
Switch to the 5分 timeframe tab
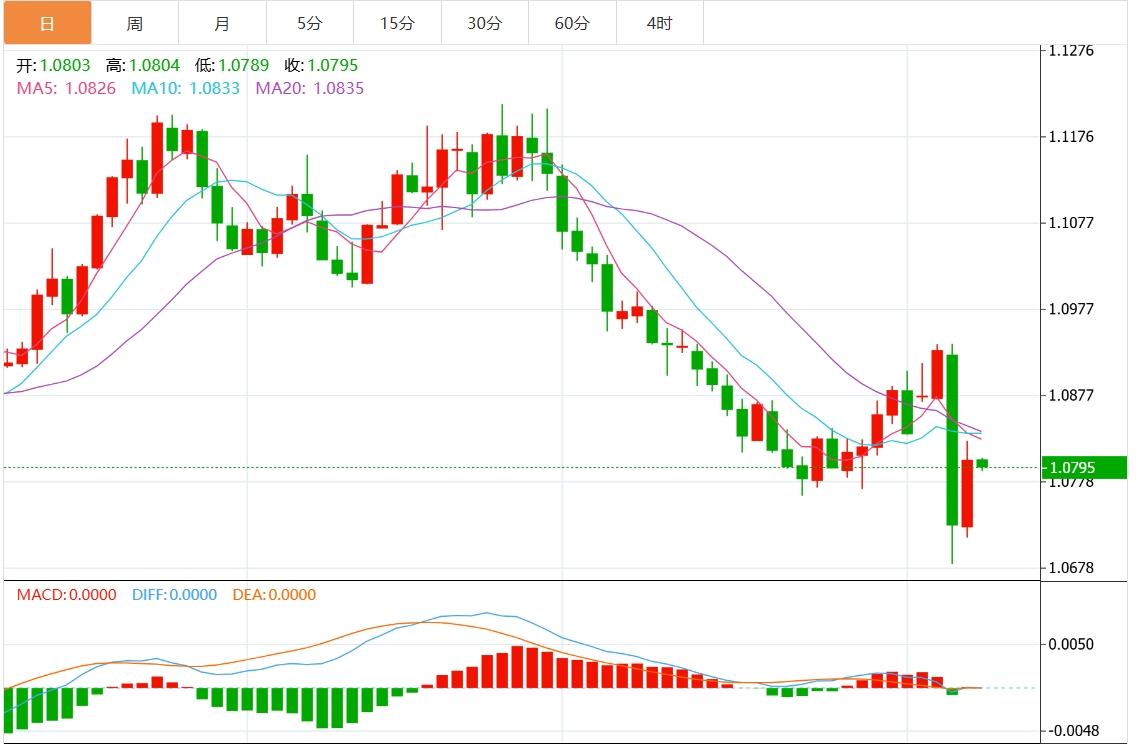(x=310, y=23)
